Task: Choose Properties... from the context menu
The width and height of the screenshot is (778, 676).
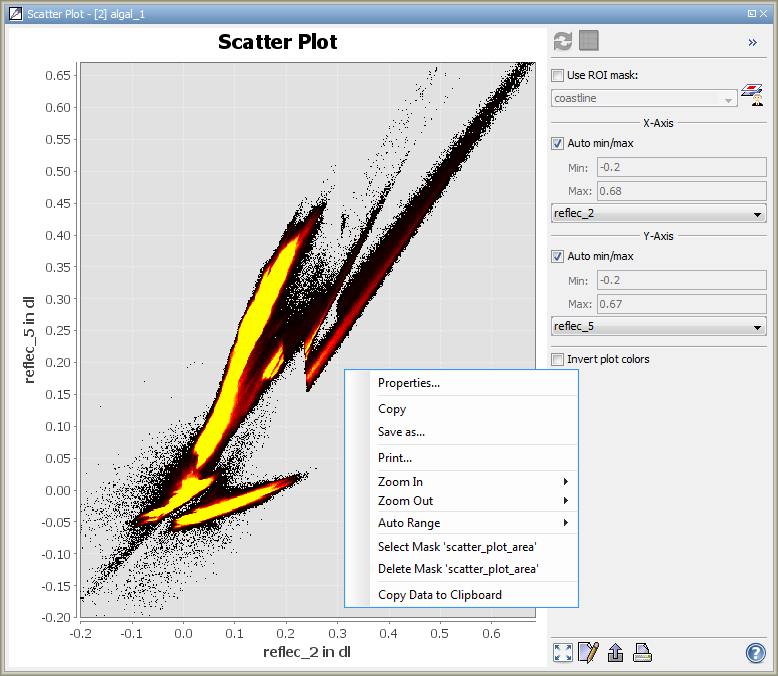Action: [x=408, y=383]
